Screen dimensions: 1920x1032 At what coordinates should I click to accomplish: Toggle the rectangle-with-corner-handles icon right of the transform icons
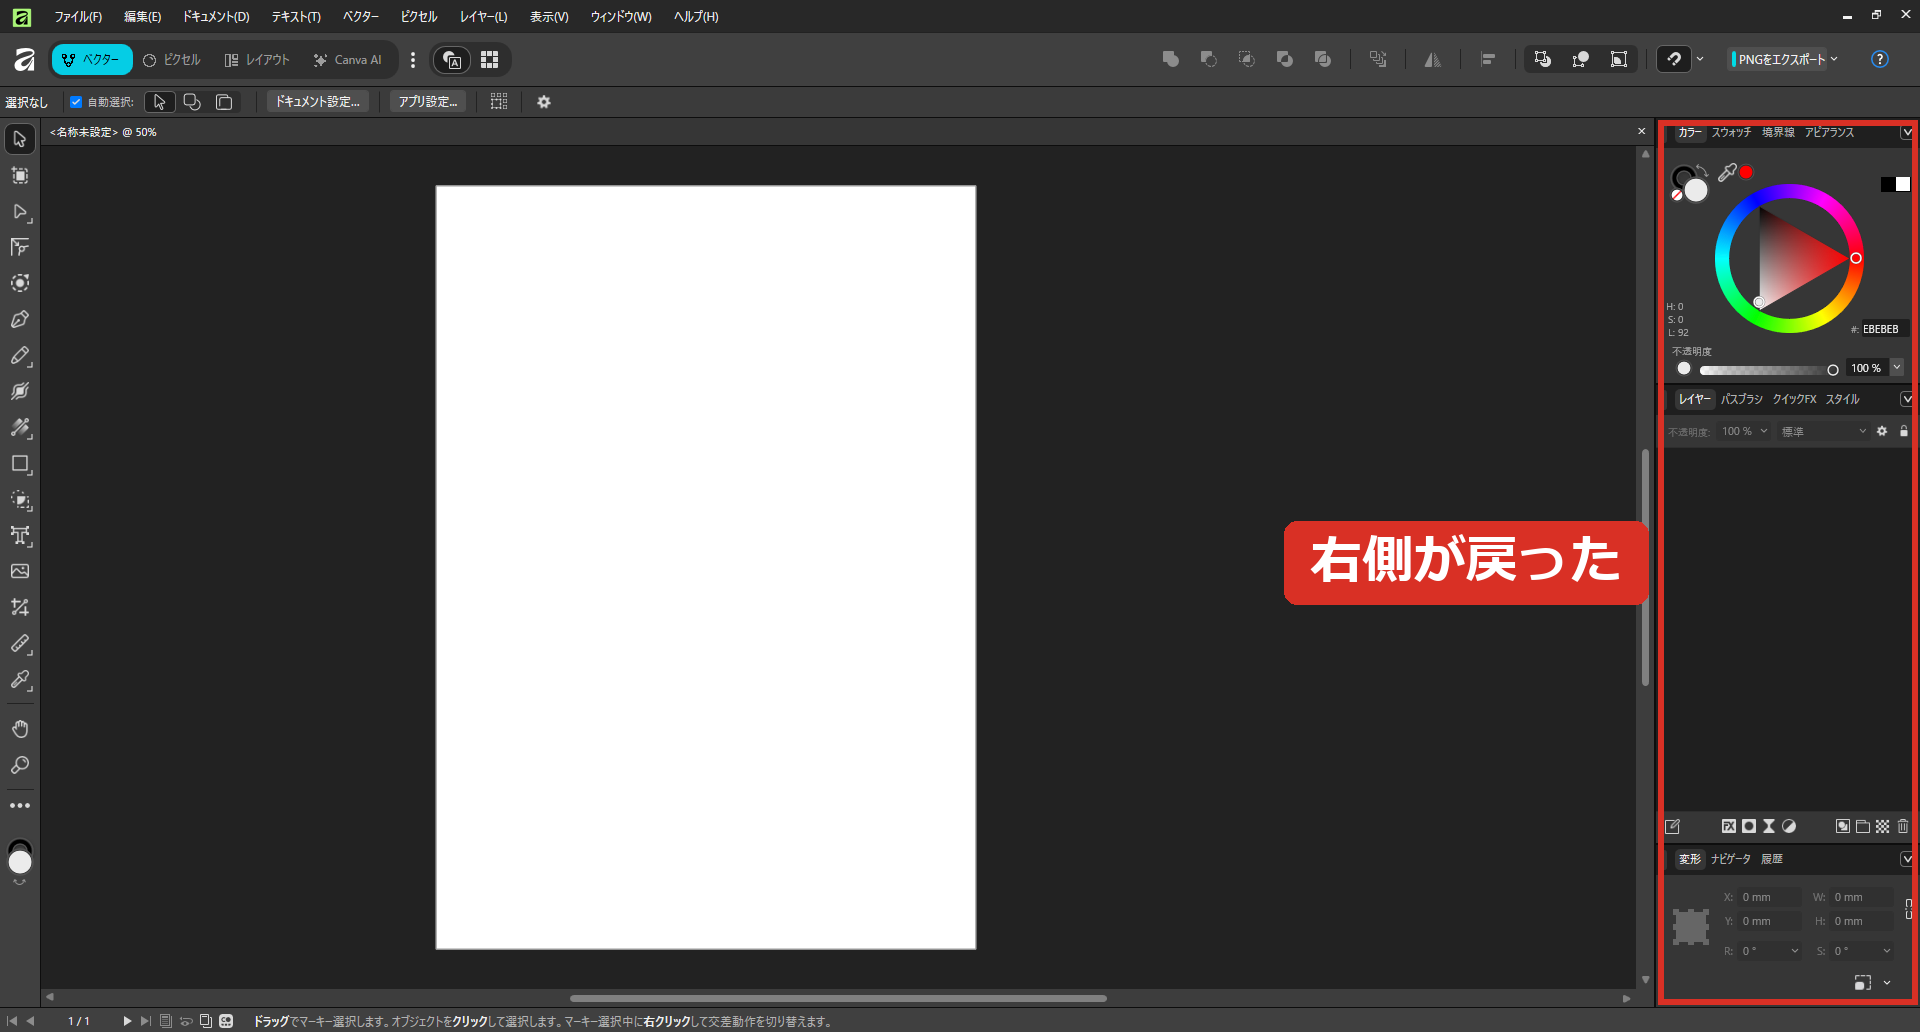tap(1619, 59)
